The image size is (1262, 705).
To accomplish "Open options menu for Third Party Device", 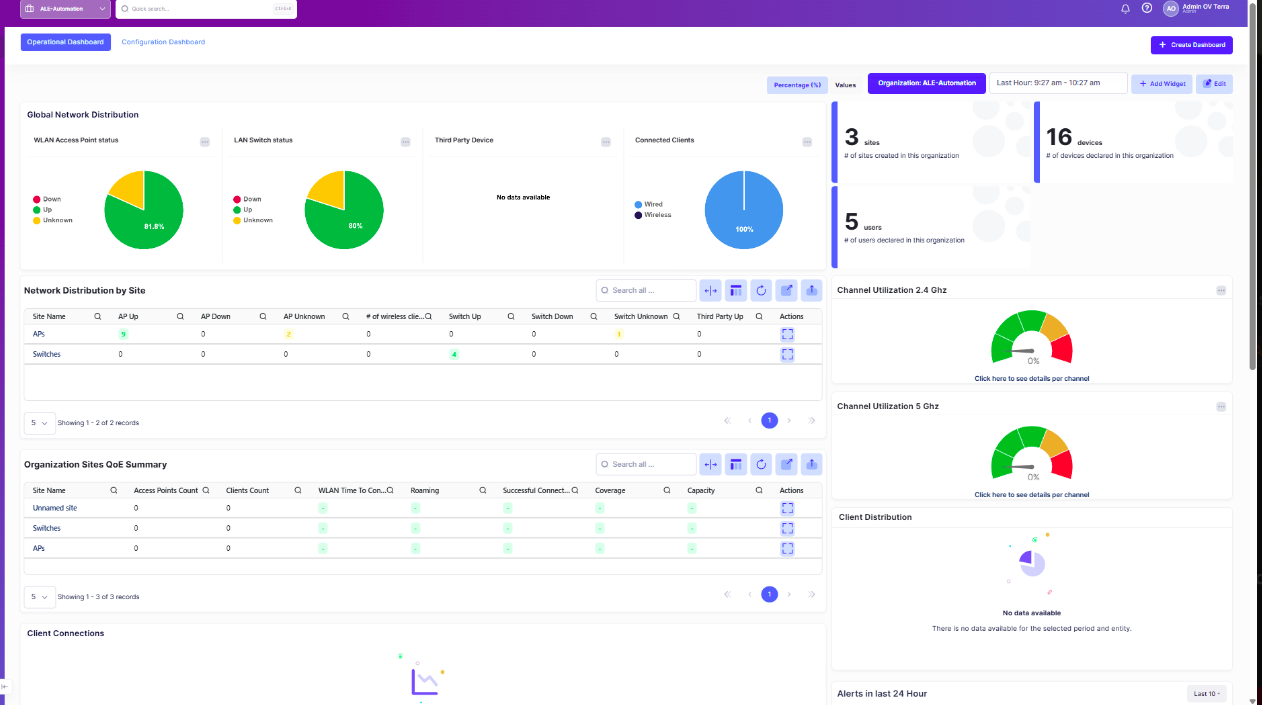I will pyautogui.click(x=606, y=142).
